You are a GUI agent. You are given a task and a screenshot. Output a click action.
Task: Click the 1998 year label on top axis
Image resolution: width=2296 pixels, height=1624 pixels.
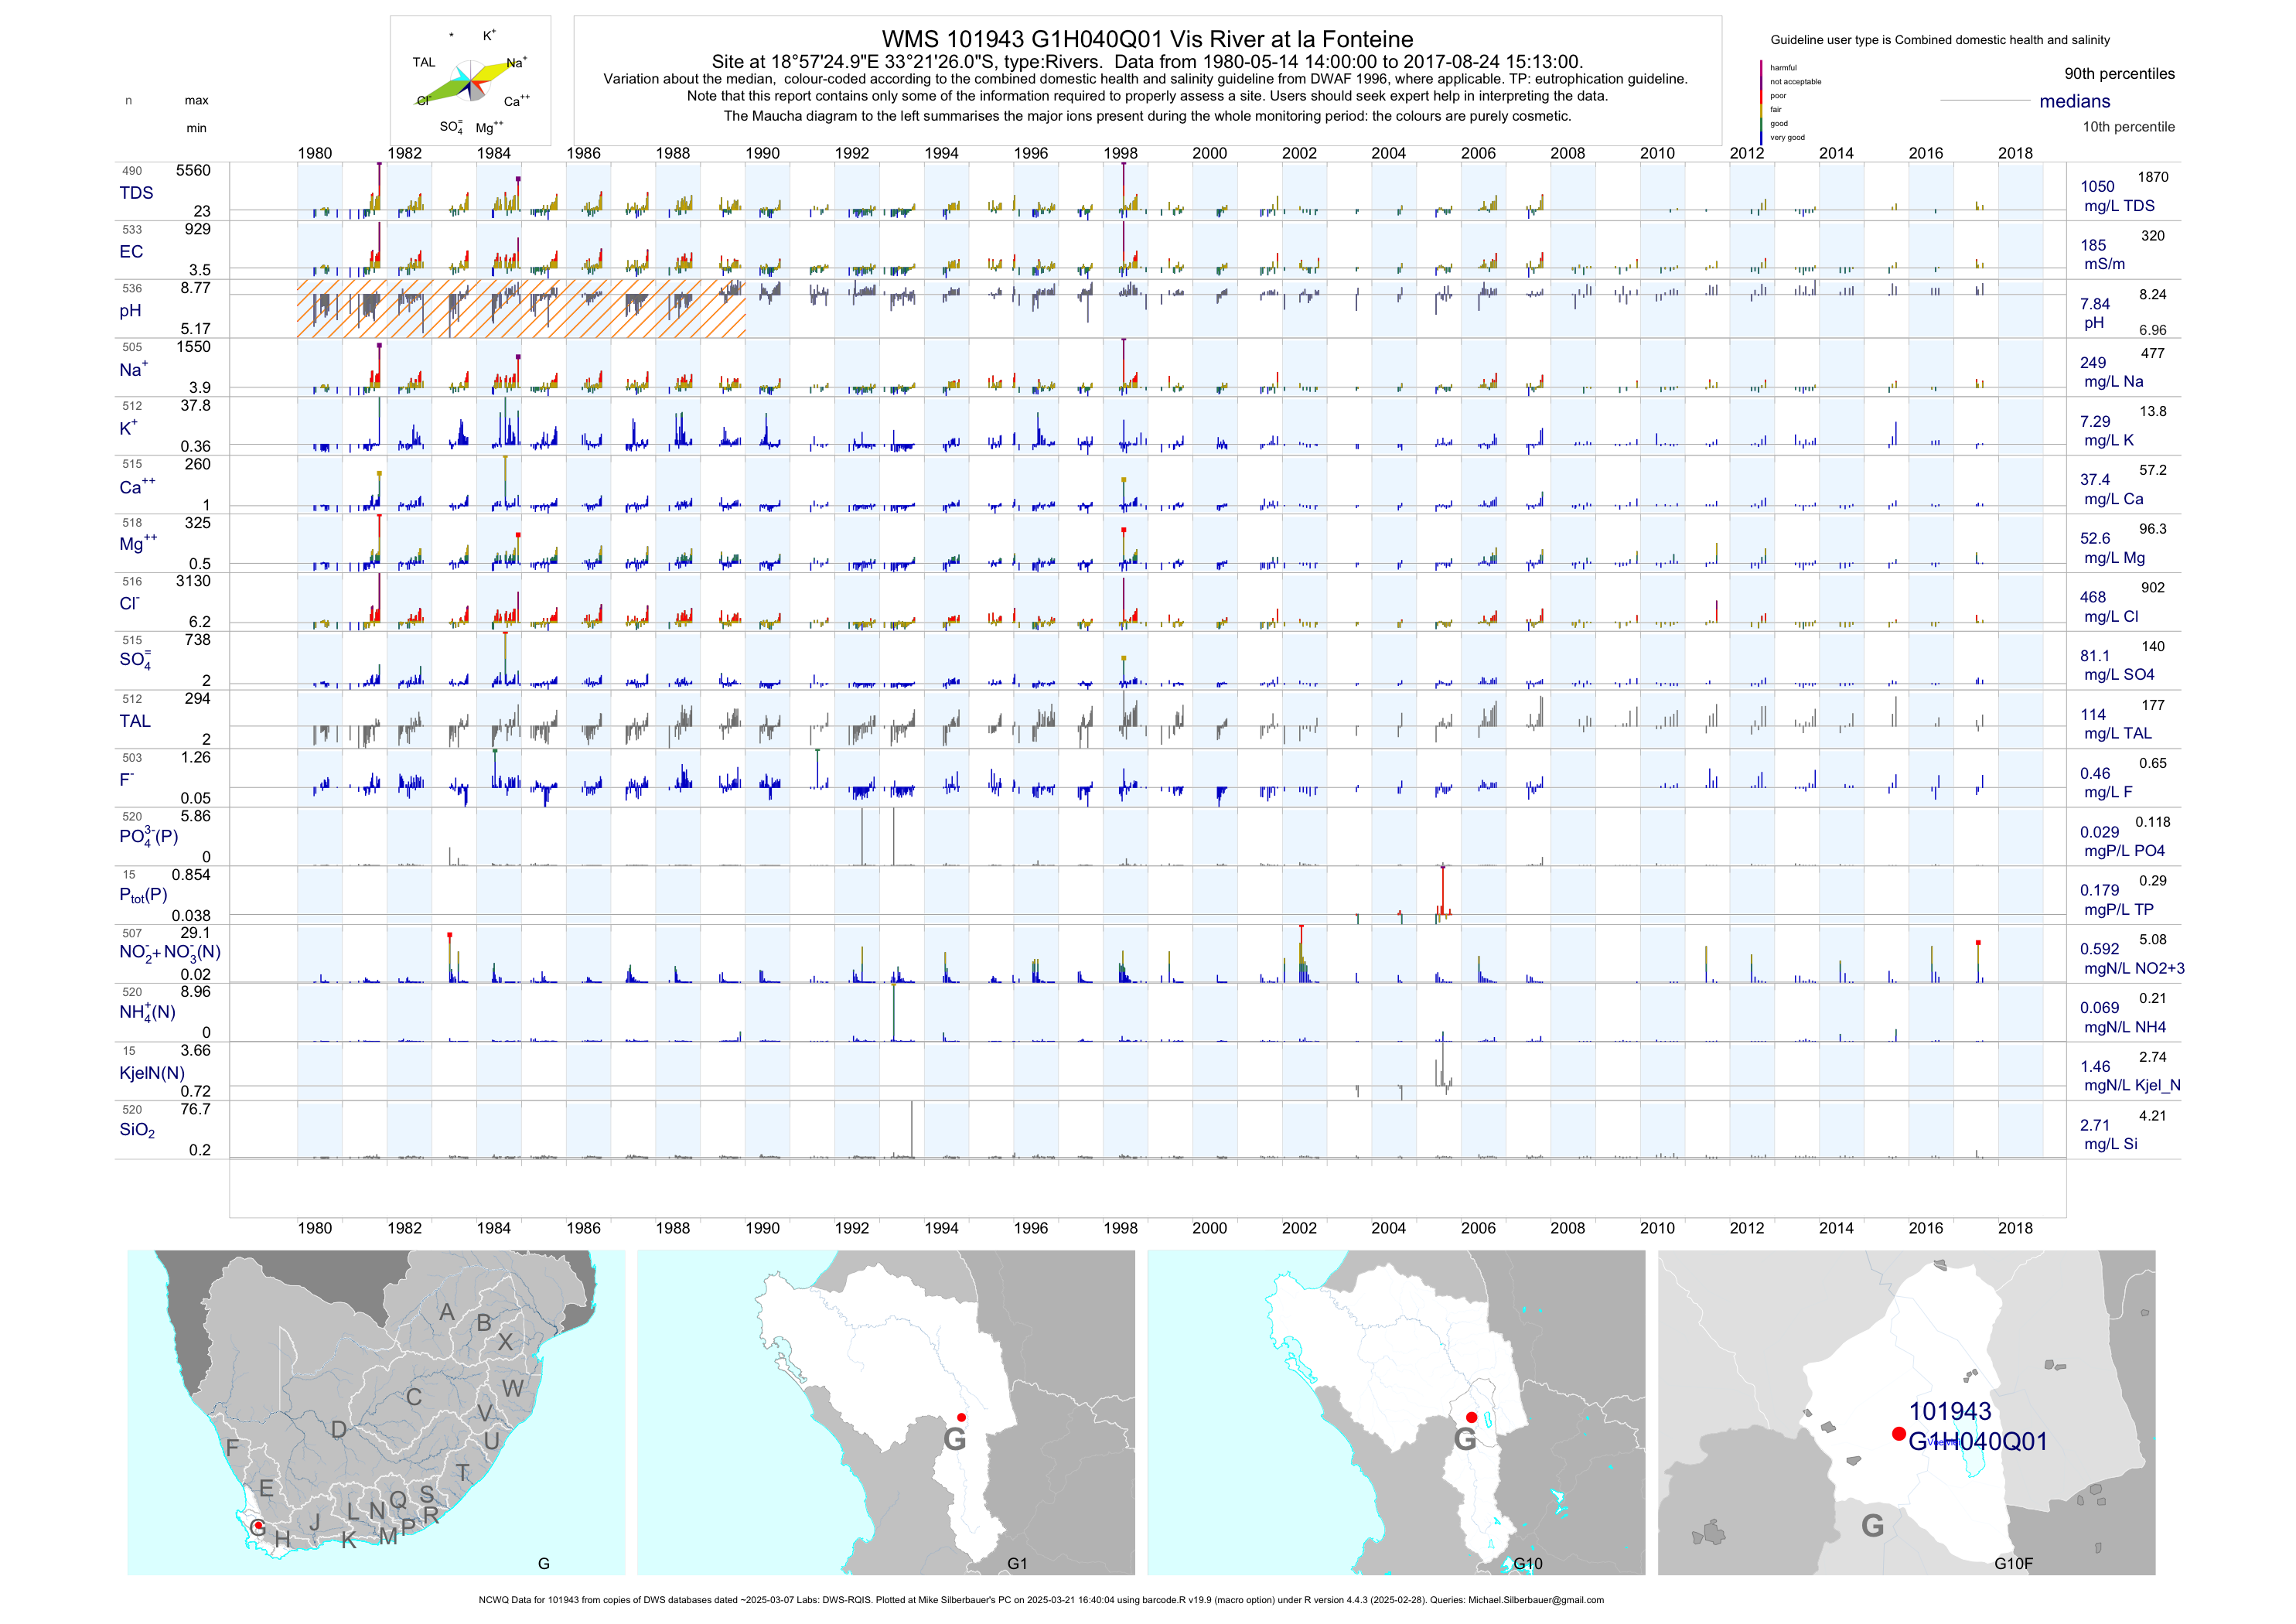1120,153
